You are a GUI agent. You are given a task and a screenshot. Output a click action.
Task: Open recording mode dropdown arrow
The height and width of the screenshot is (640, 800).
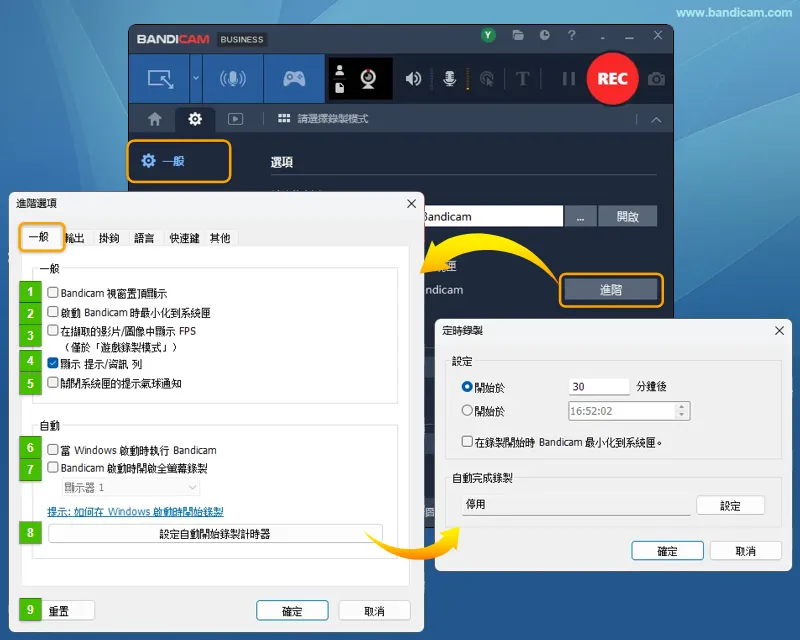(x=196, y=79)
